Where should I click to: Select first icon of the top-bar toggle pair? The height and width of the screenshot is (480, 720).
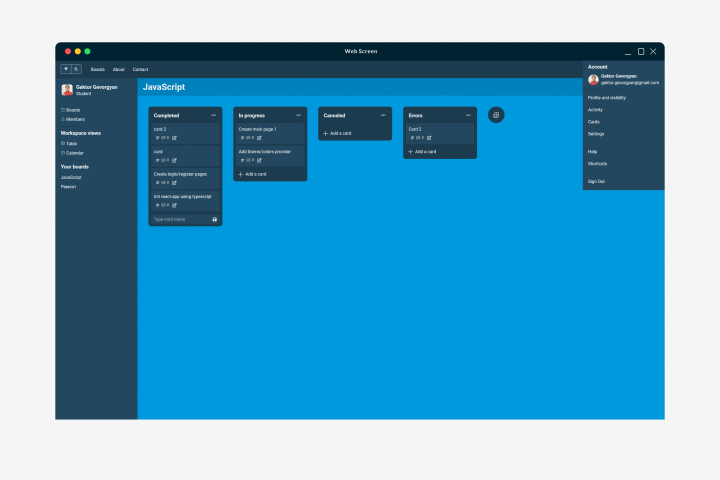coord(66,69)
